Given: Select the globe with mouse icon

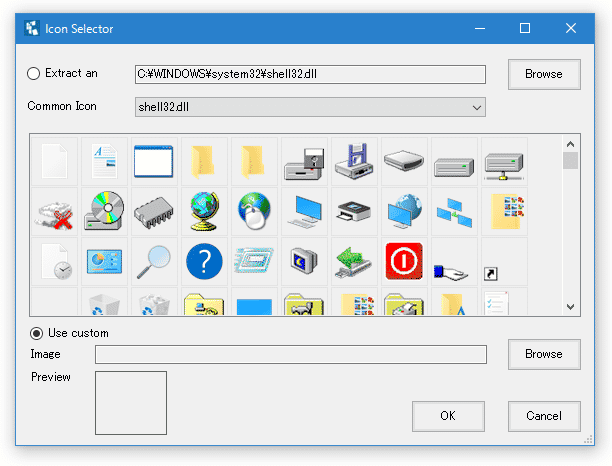Looking at the screenshot, I should pyautogui.click(x=254, y=211).
